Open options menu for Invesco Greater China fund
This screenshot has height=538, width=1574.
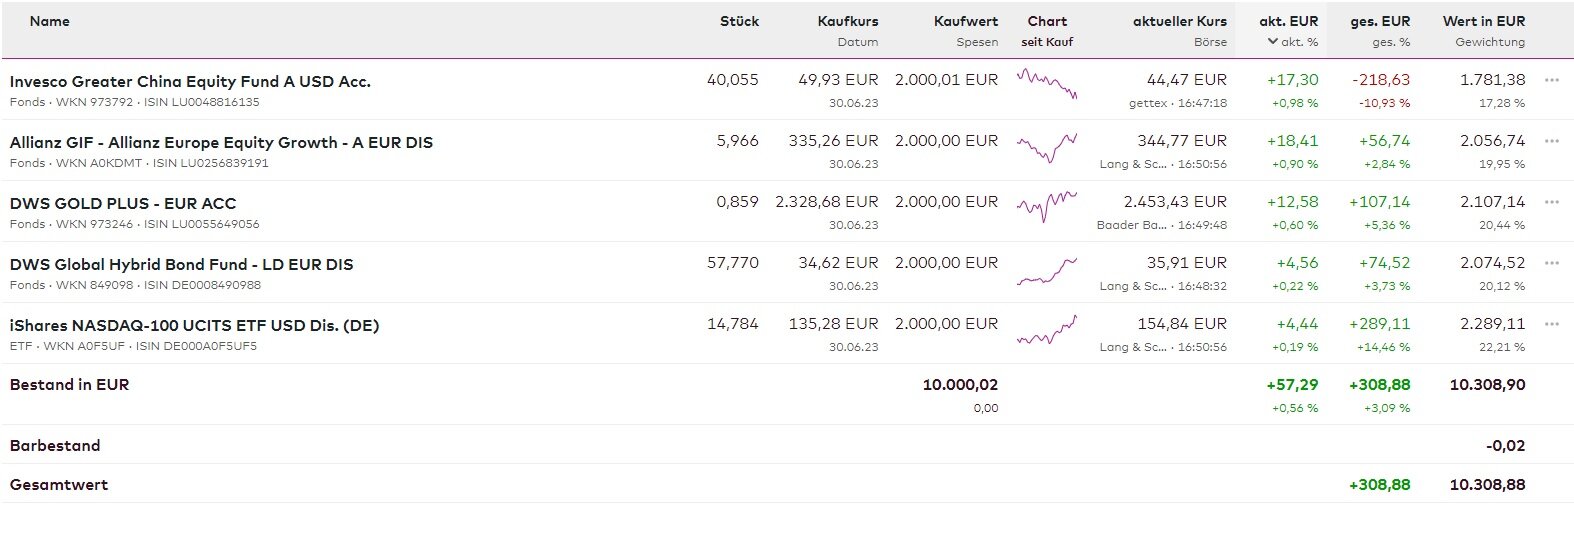pyautogui.click(x=1551, y=80)
